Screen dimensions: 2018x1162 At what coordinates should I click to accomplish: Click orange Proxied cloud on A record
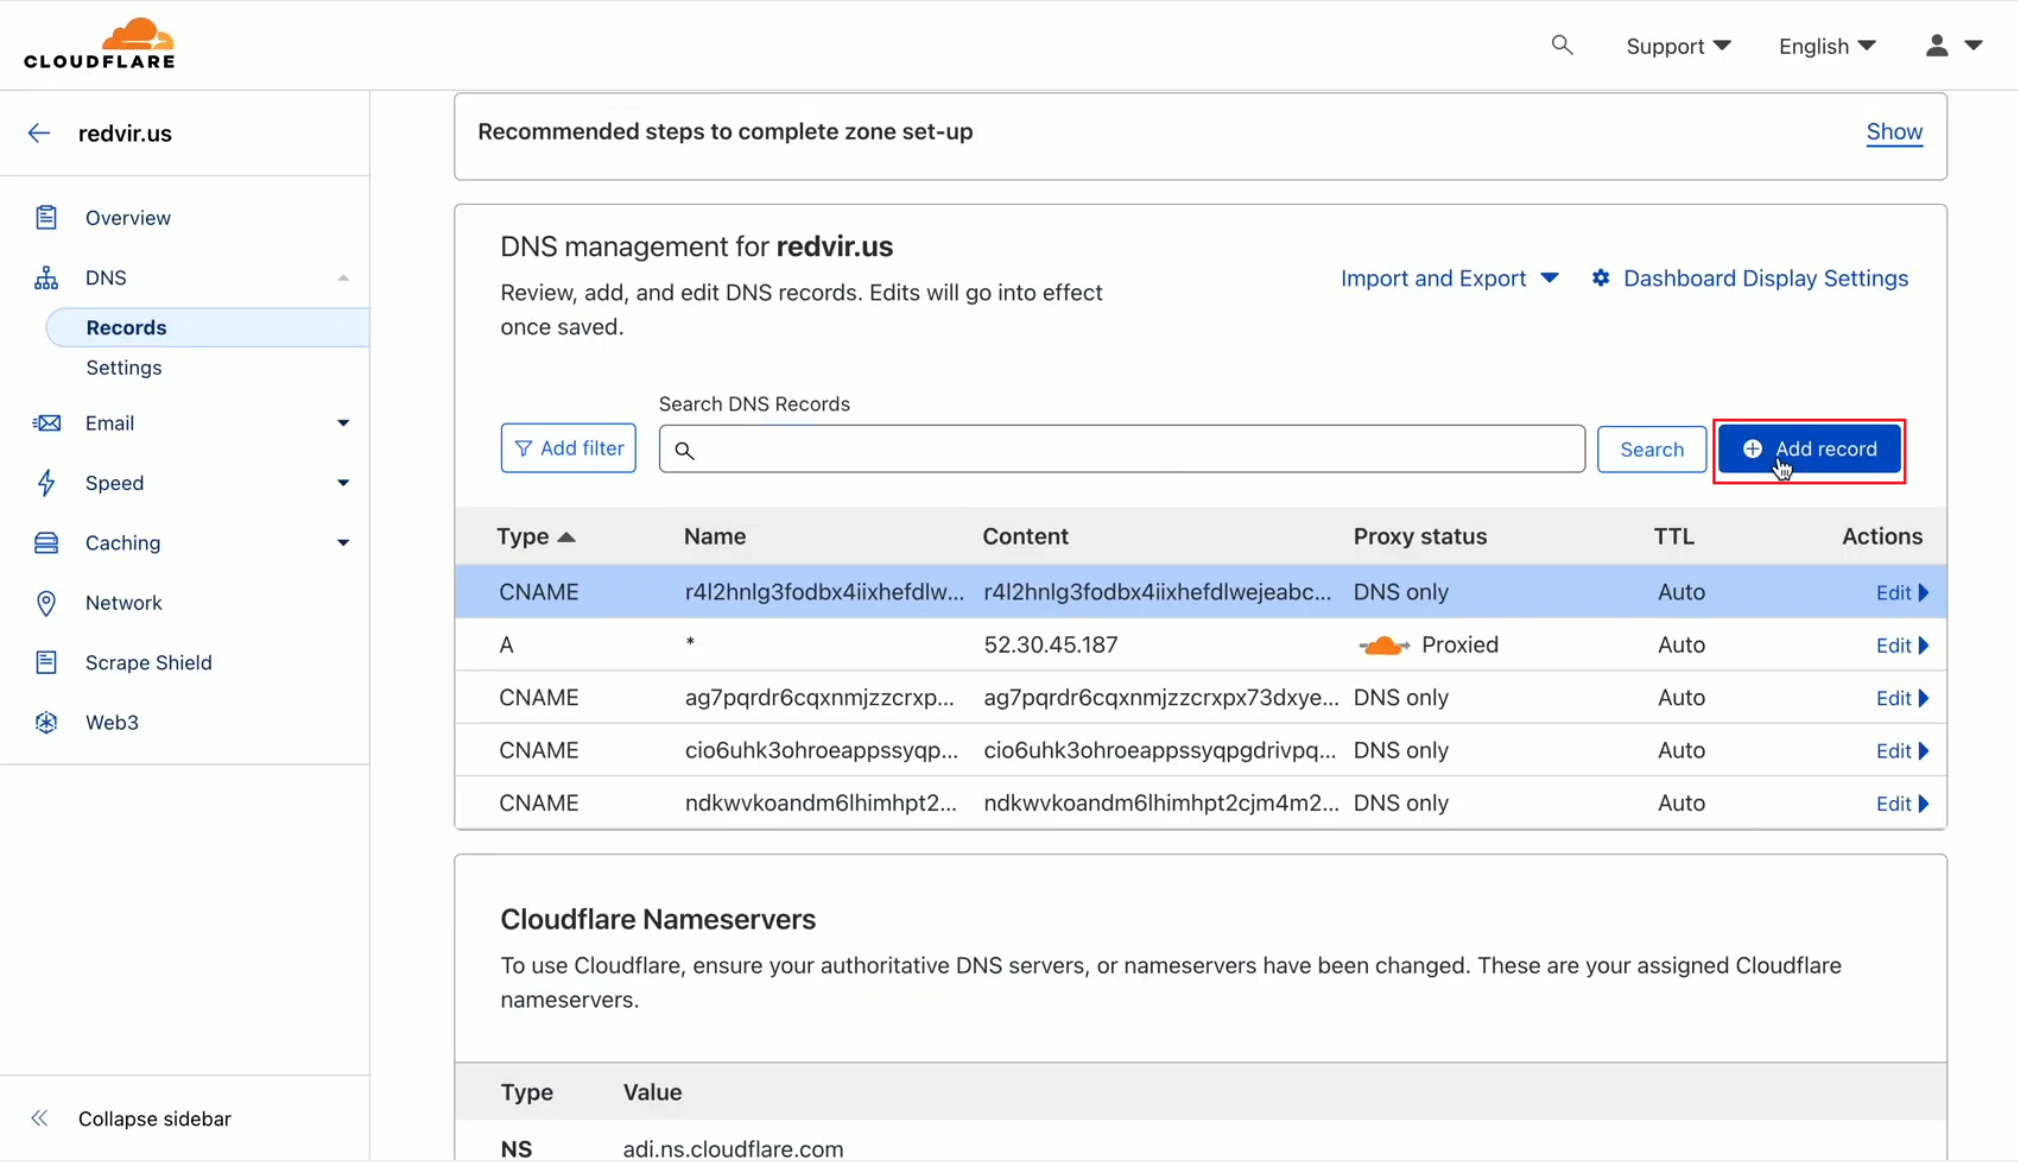click(1383, 646)
